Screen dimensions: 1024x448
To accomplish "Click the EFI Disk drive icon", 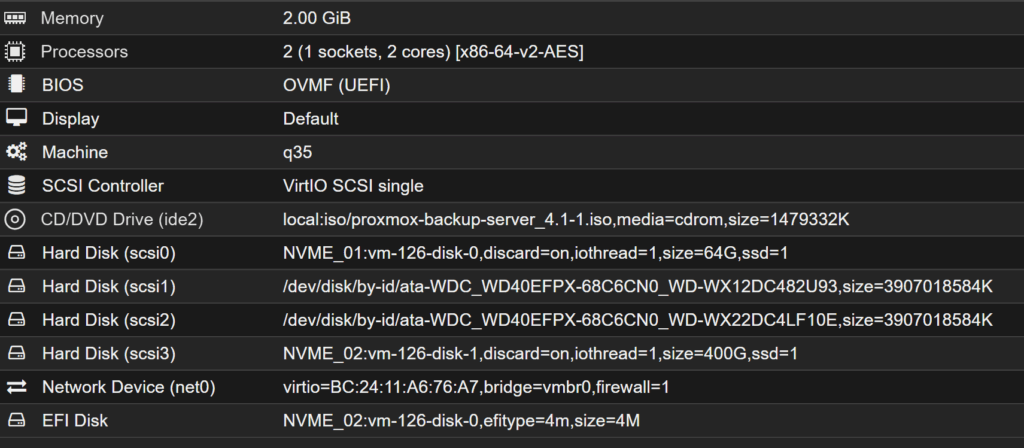I will point(15,421).
